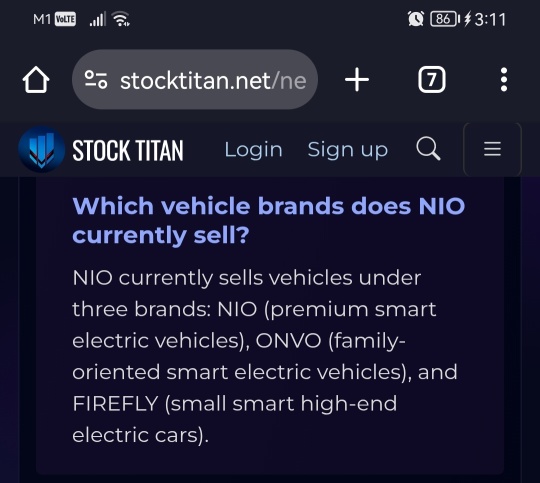
Task: Open the browser three-dot overflow menu
Action: [x=503, y=80]
